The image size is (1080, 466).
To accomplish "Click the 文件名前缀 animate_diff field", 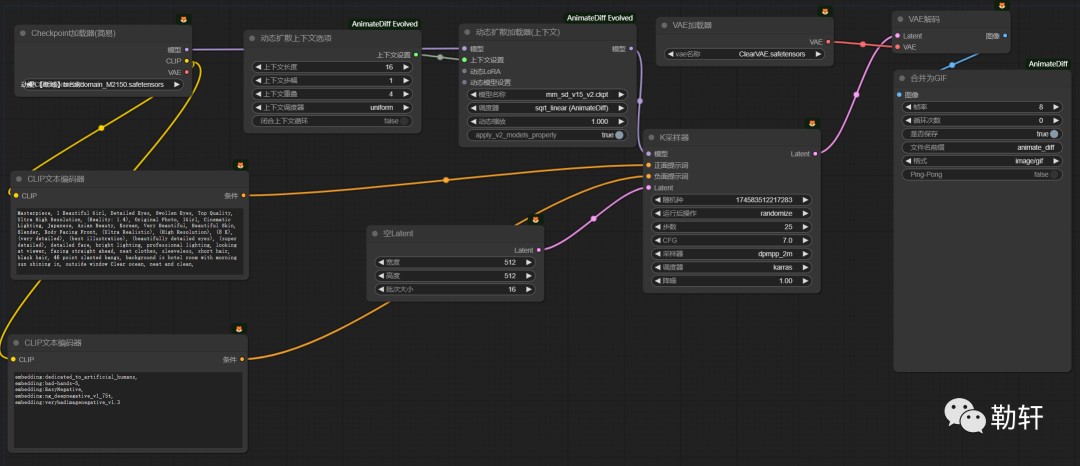I will (x=982, y=147).
